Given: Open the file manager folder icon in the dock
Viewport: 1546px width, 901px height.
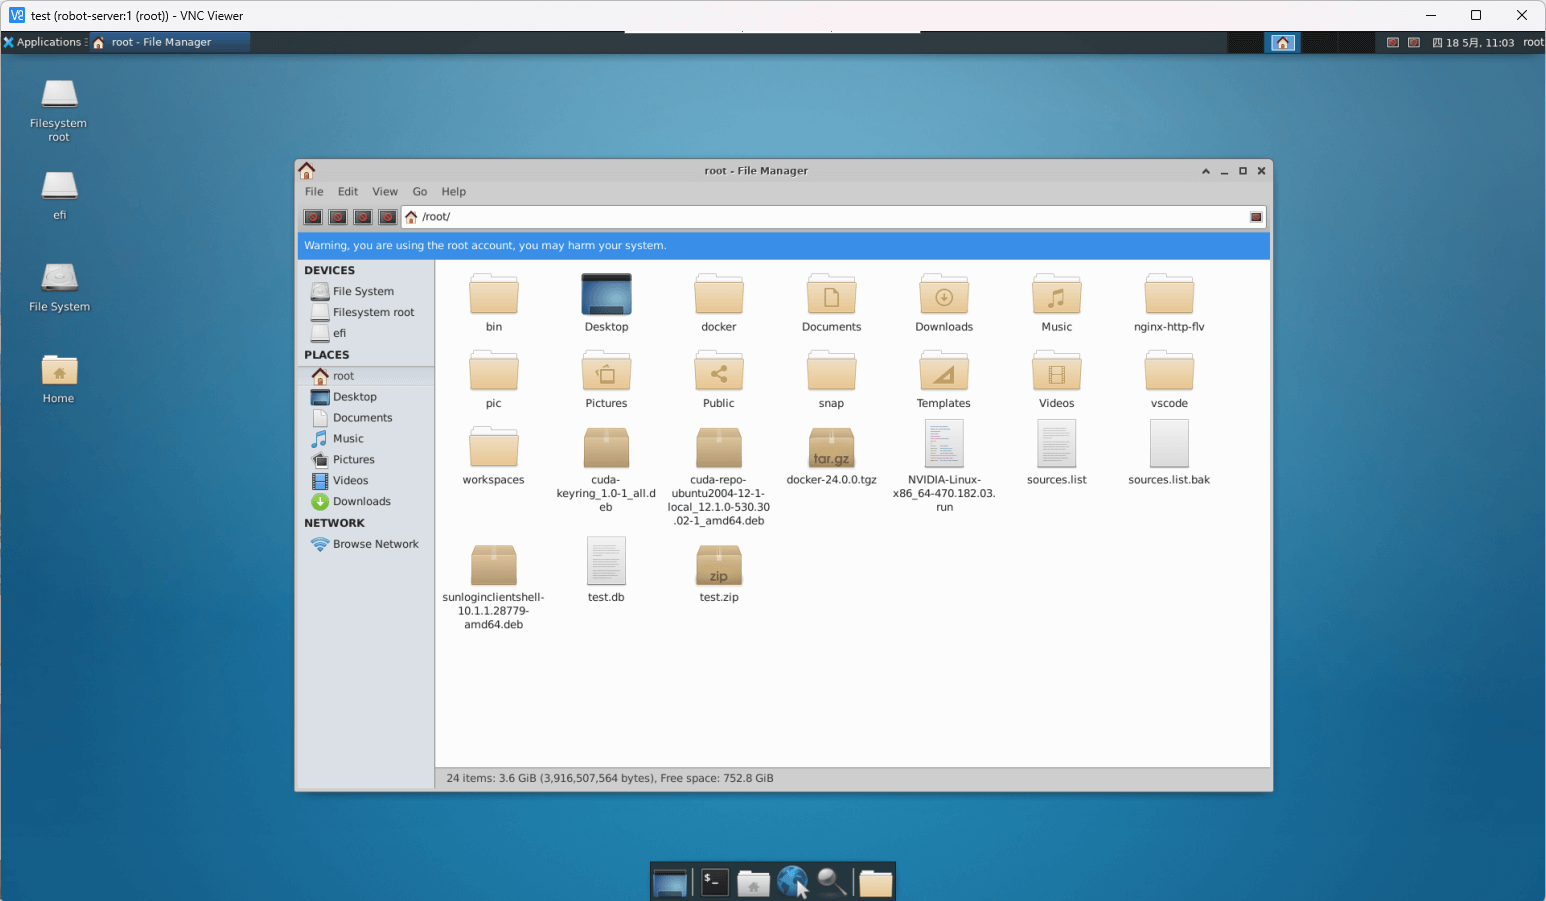Looking at the screenshot, I should tap(875, 882).
